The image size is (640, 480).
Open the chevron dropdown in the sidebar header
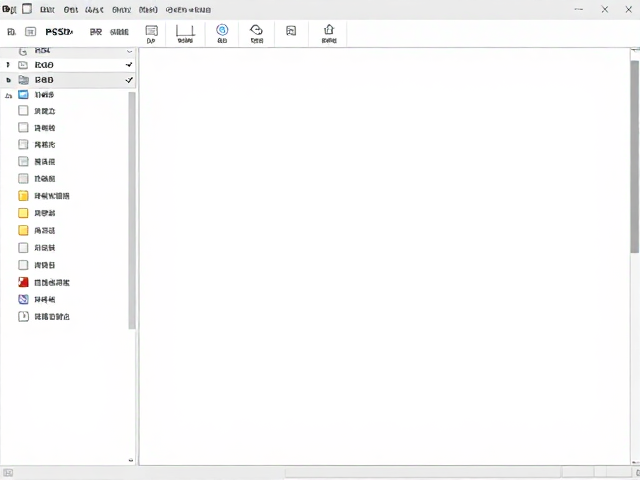(129, 51)
